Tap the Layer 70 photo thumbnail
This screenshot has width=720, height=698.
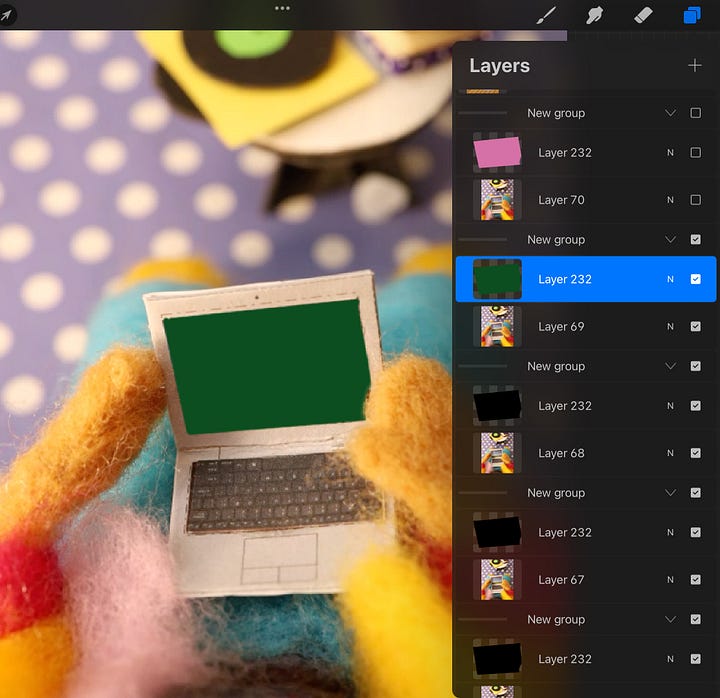[497, 200]
